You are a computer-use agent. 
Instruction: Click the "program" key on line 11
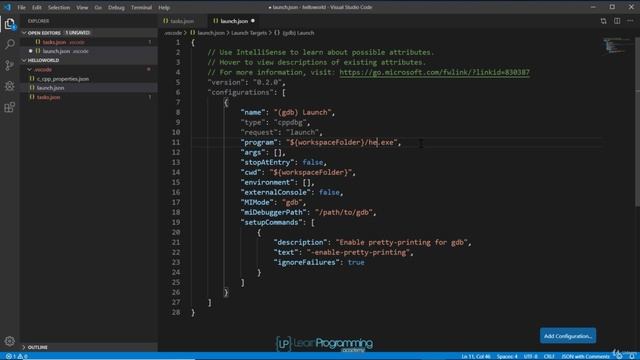pyautogui.click(x=259, y=142)
